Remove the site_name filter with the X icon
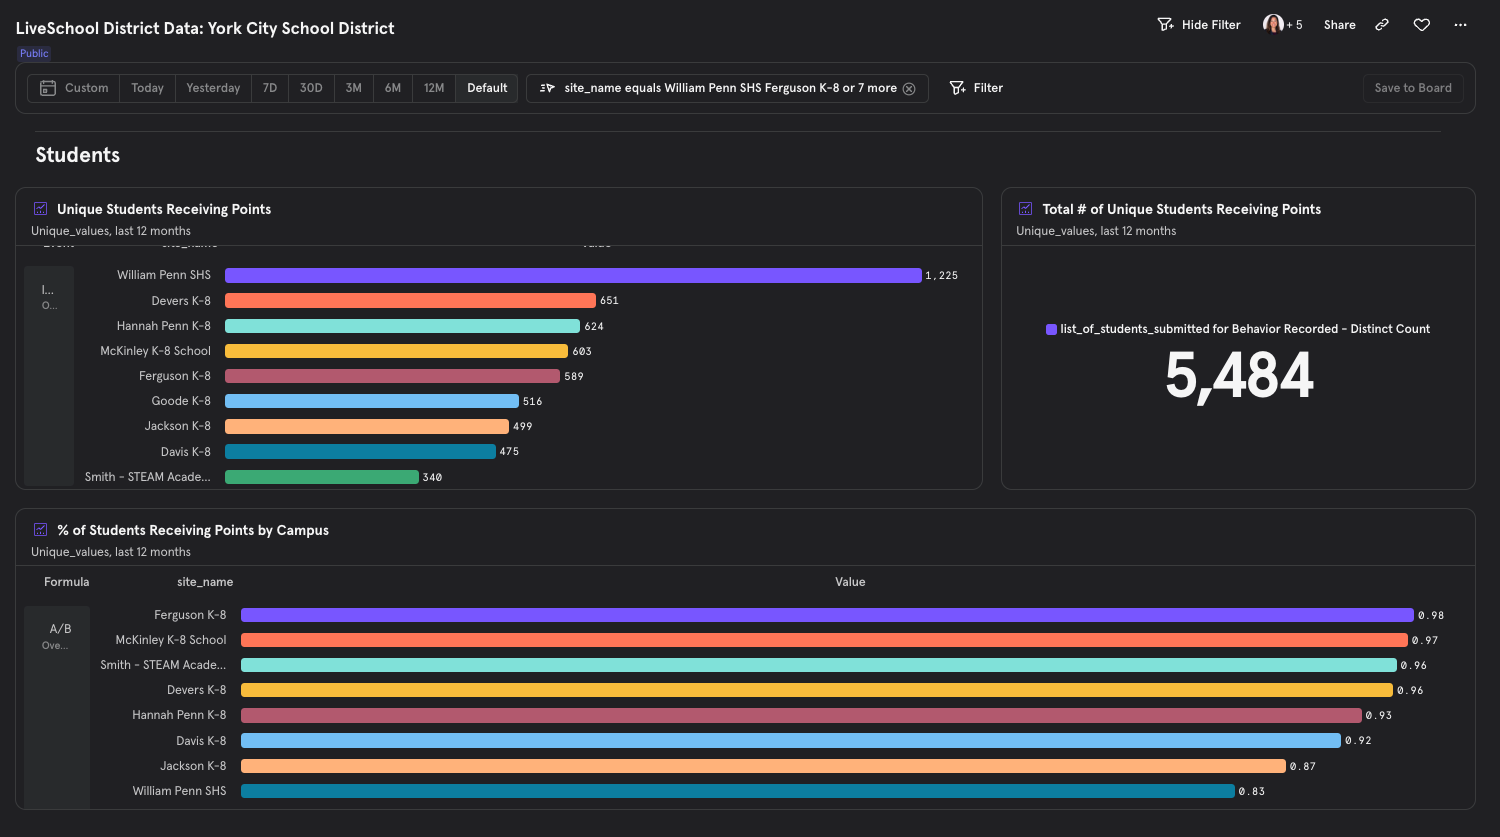The height and width of the screenshot is (837, 1500). (909, 88)
